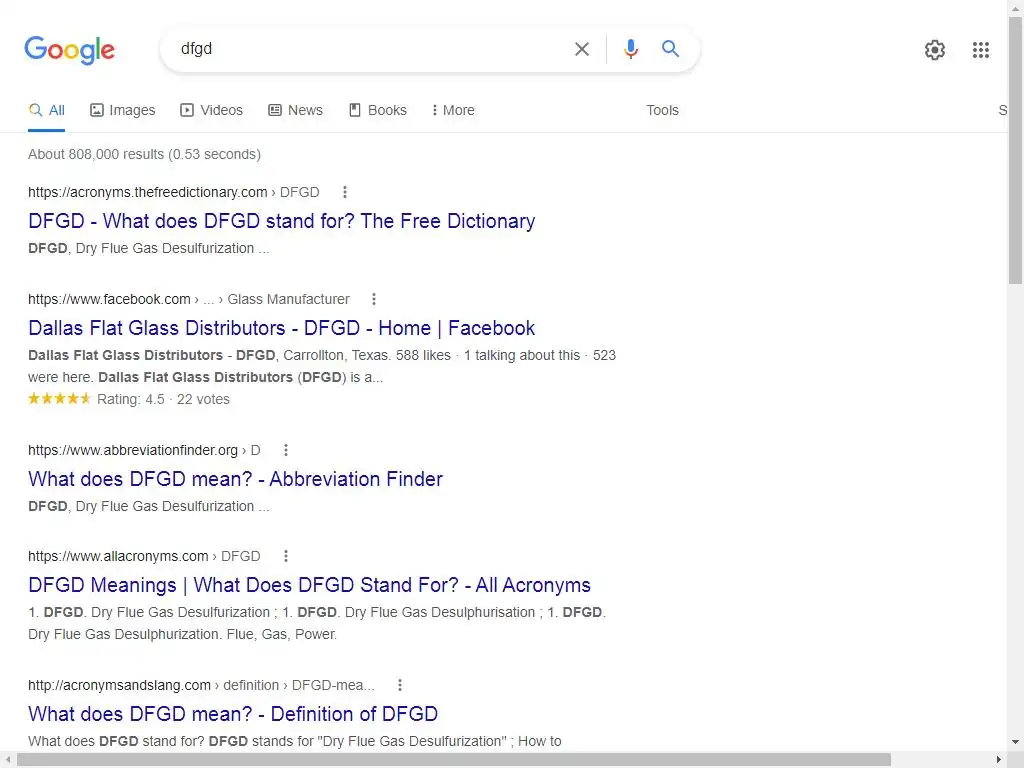Switch to Videos tab
Viewport: 1024px width, 768px height.
212,110
